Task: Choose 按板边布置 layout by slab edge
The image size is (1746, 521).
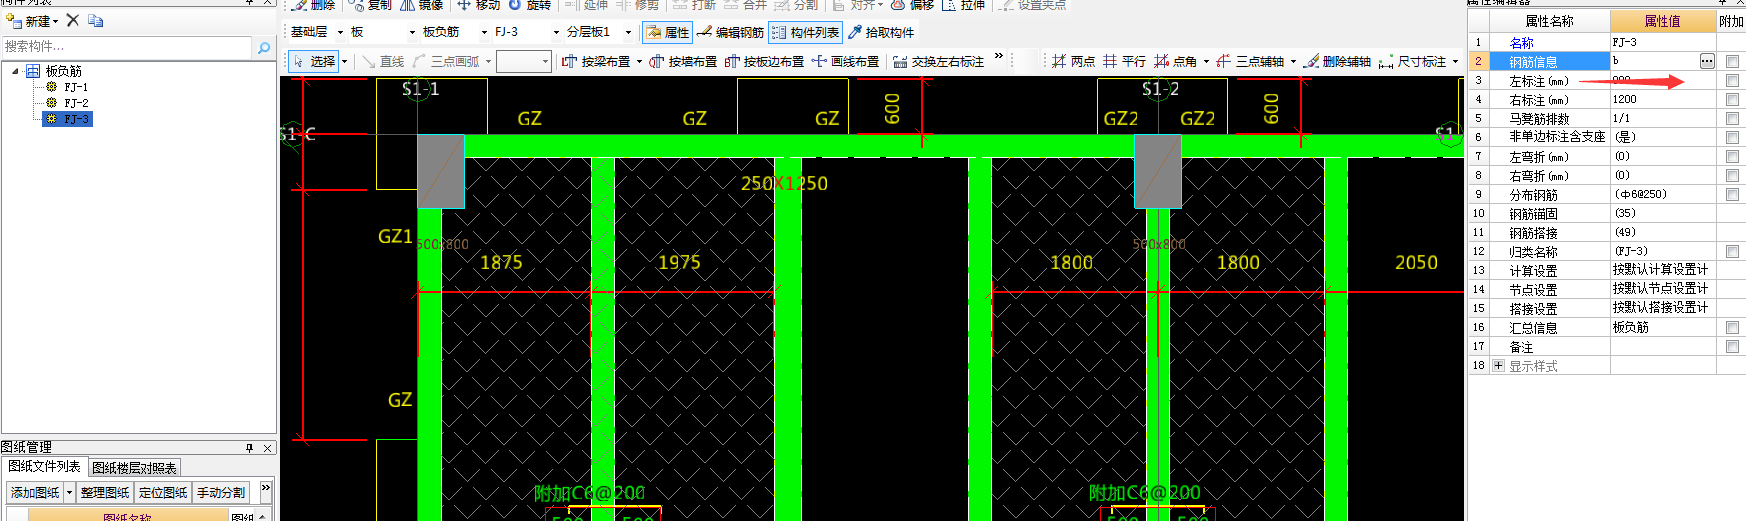Action: tap(764, 62)
